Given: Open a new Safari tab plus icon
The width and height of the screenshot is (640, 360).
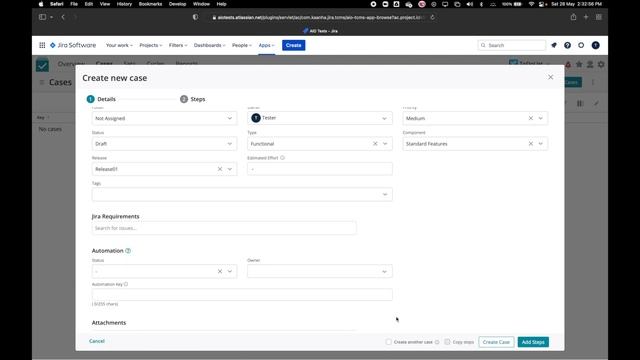Looking at the screenshot, I should 586,17.
